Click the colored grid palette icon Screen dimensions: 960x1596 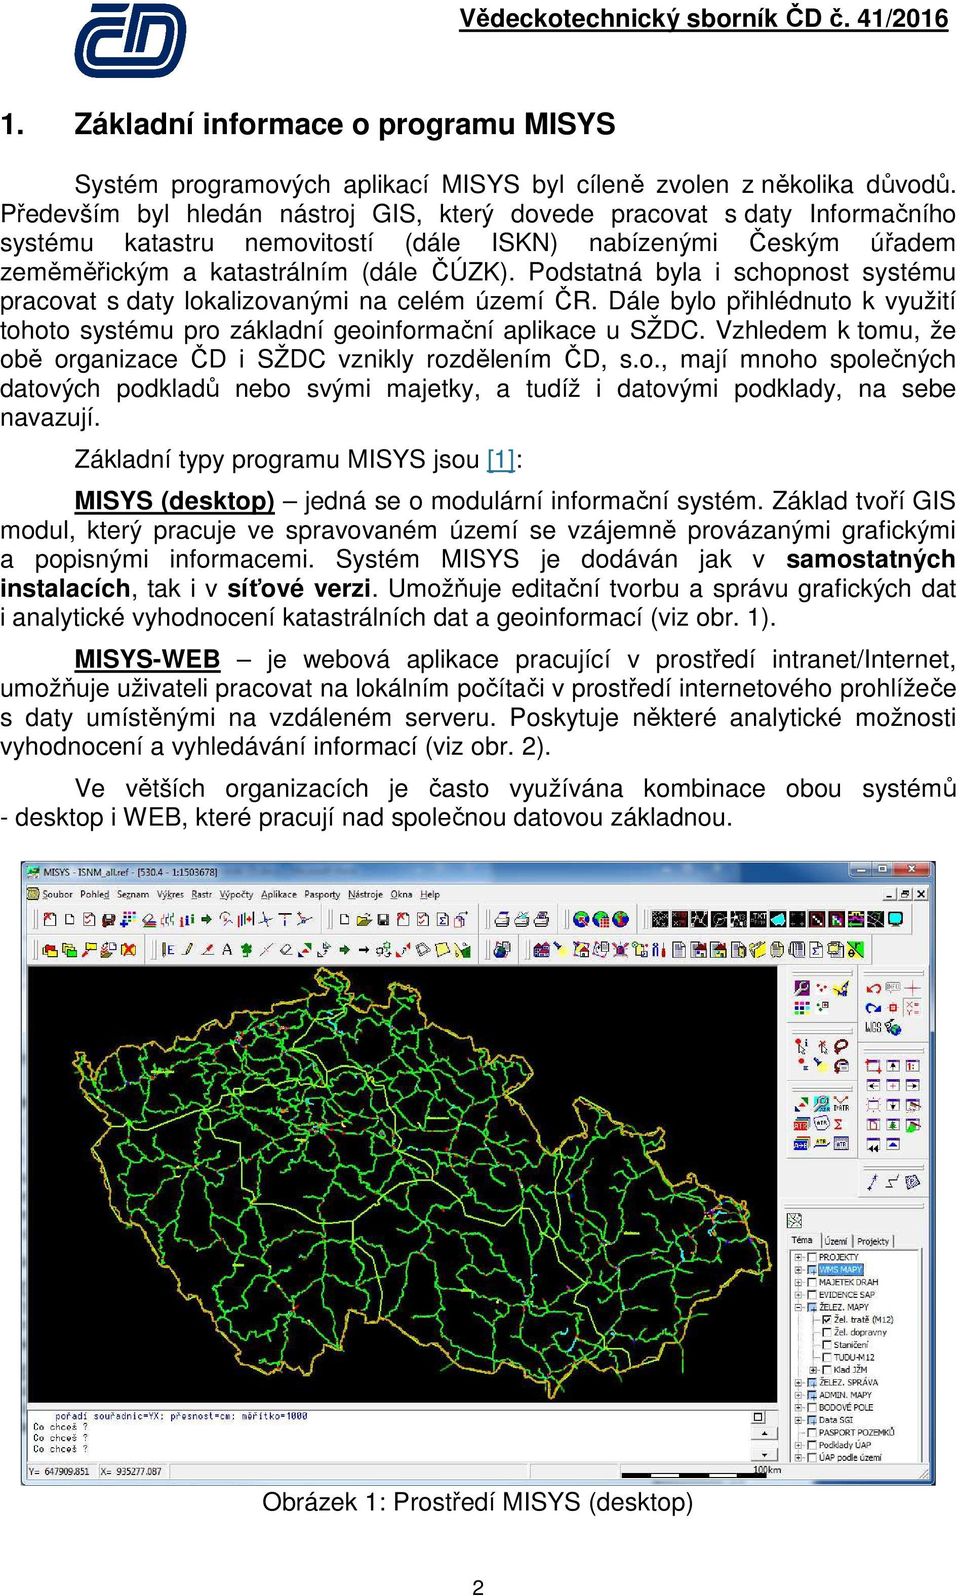click(802, 1008)
